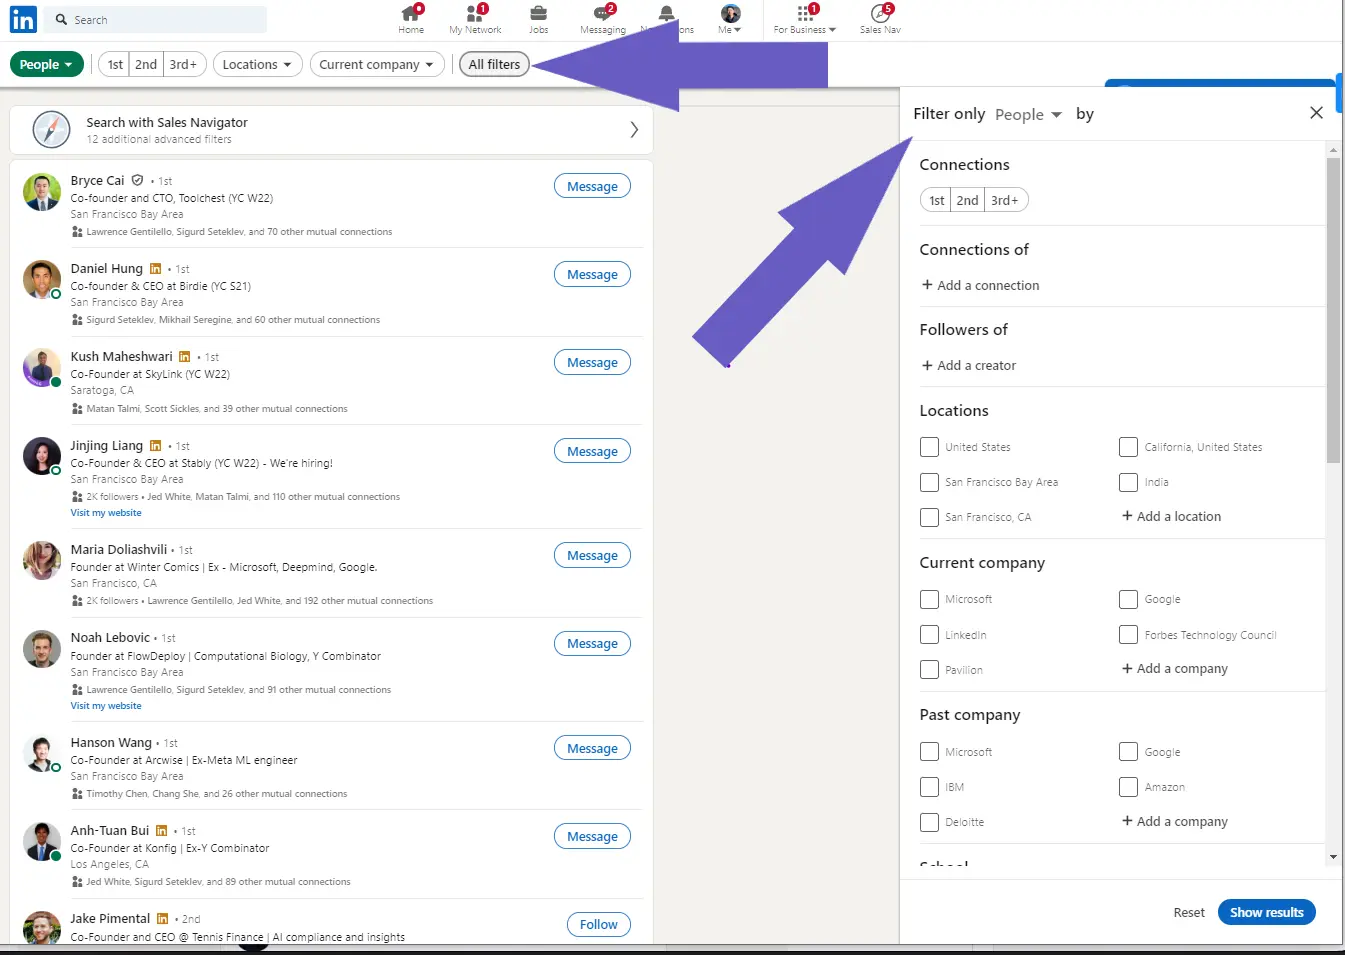Click Add a location
The width and height of the screenshot is (1345, 955).
tap(1171, 516)
